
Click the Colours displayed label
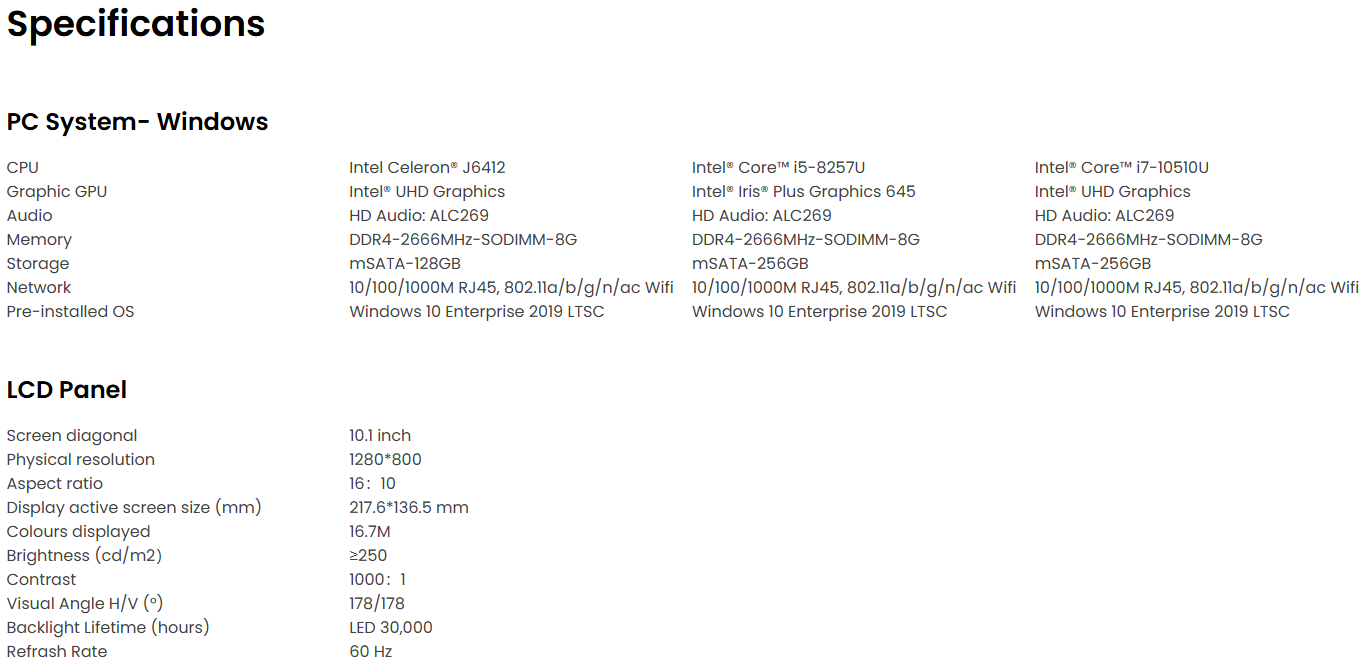78,532
